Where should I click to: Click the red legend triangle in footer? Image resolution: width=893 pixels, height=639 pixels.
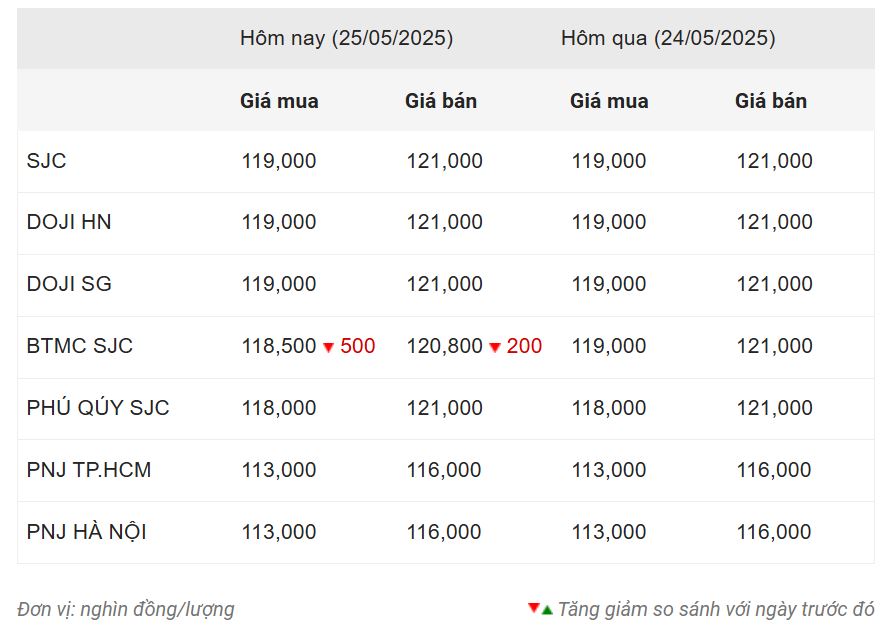tap(534, 608)
